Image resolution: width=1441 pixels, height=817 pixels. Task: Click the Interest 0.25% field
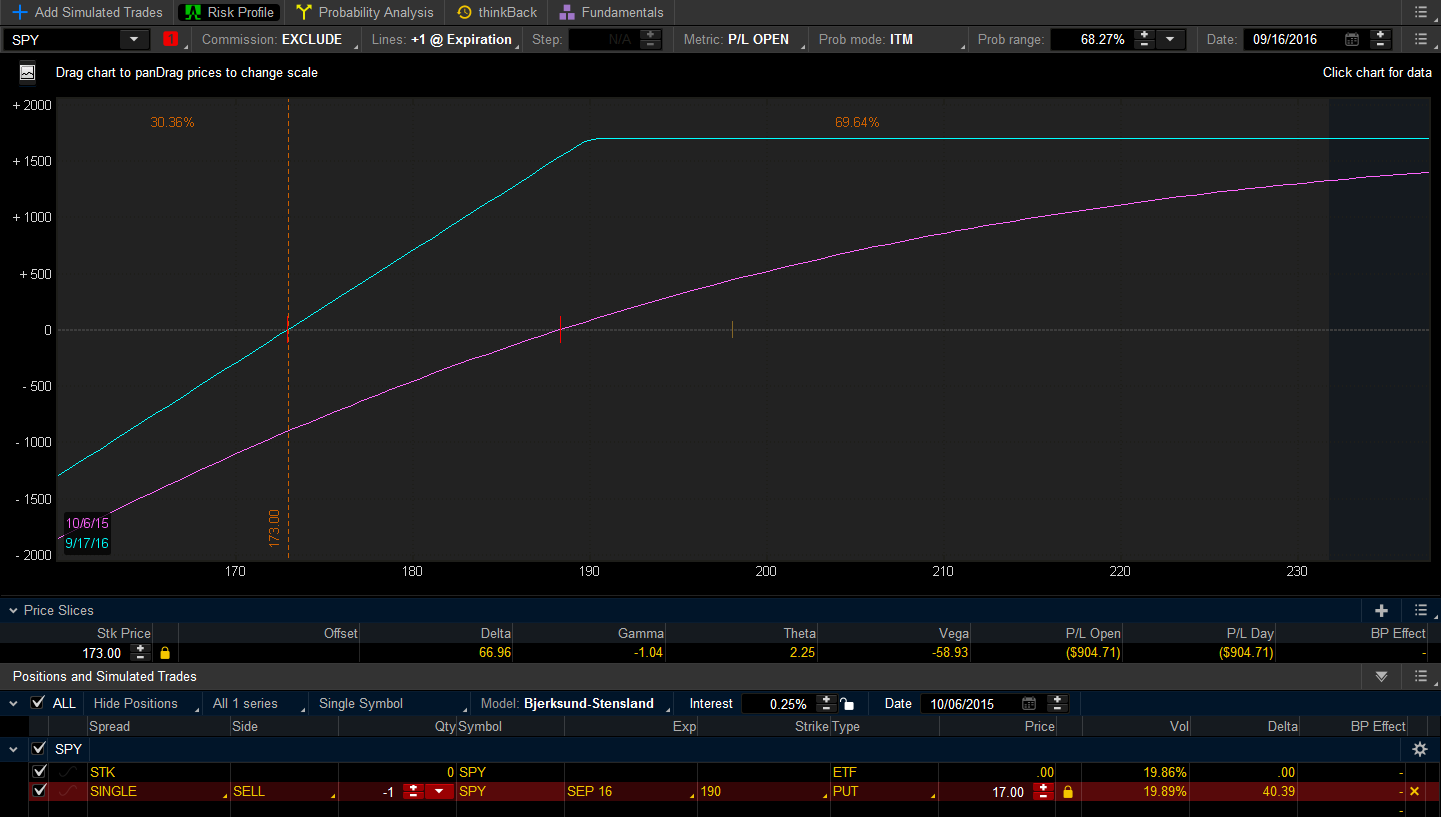(779, 703)
